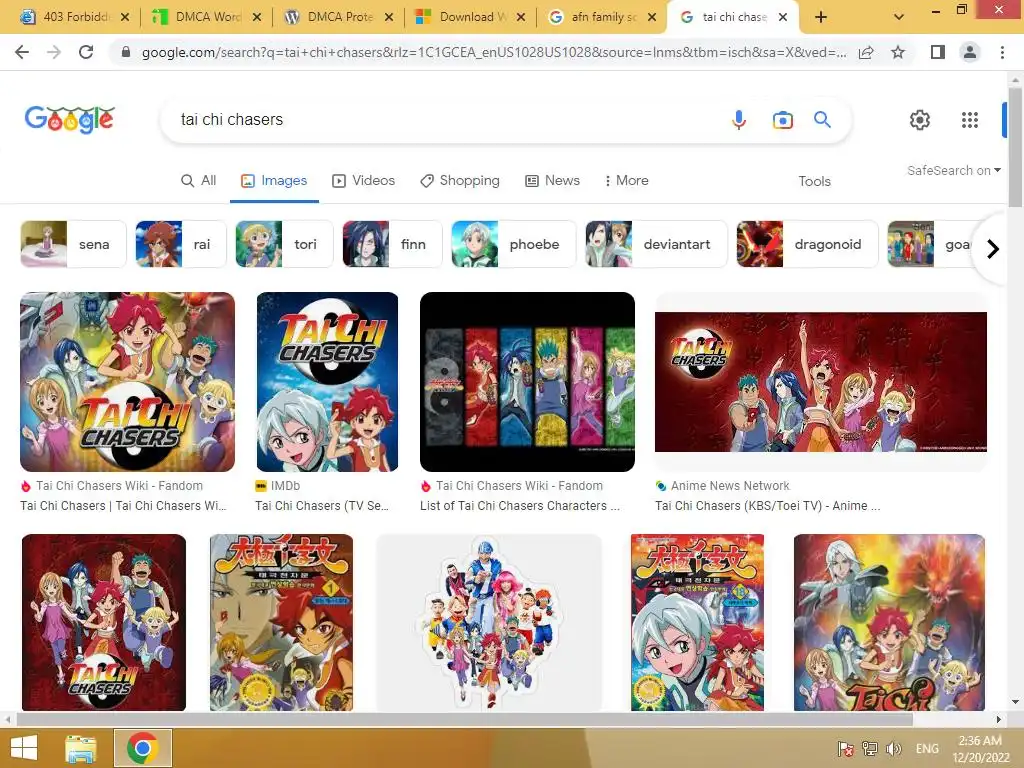Open the Tools options
1024x768 pixels.
click(814, 182)
